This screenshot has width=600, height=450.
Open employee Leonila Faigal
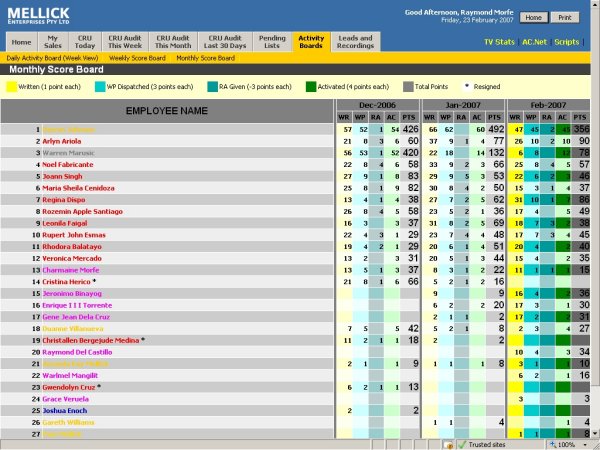click(65, 223)
